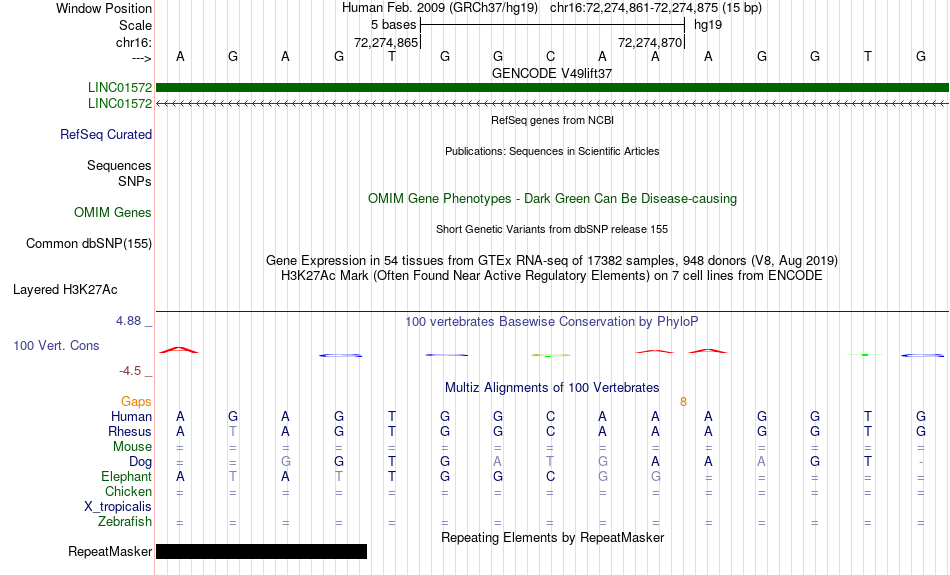Click the leftmost red PhyloP conservation peak
The height and width of the screenshot is (575, 950).
pyautogui.click(x=179, y=350)
